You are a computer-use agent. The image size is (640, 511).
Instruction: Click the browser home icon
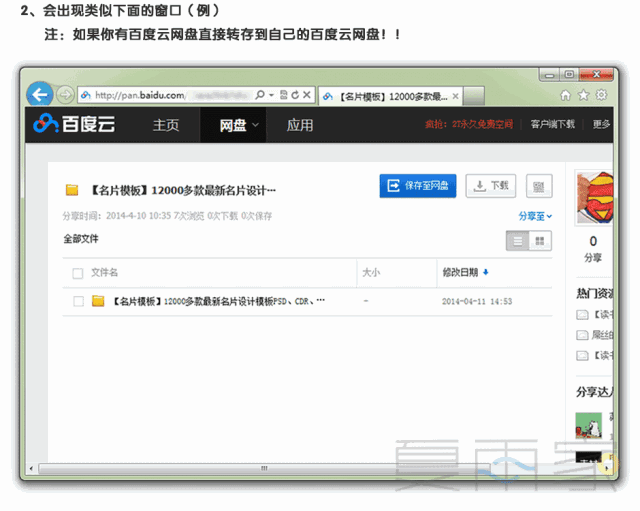click(565, 96)
